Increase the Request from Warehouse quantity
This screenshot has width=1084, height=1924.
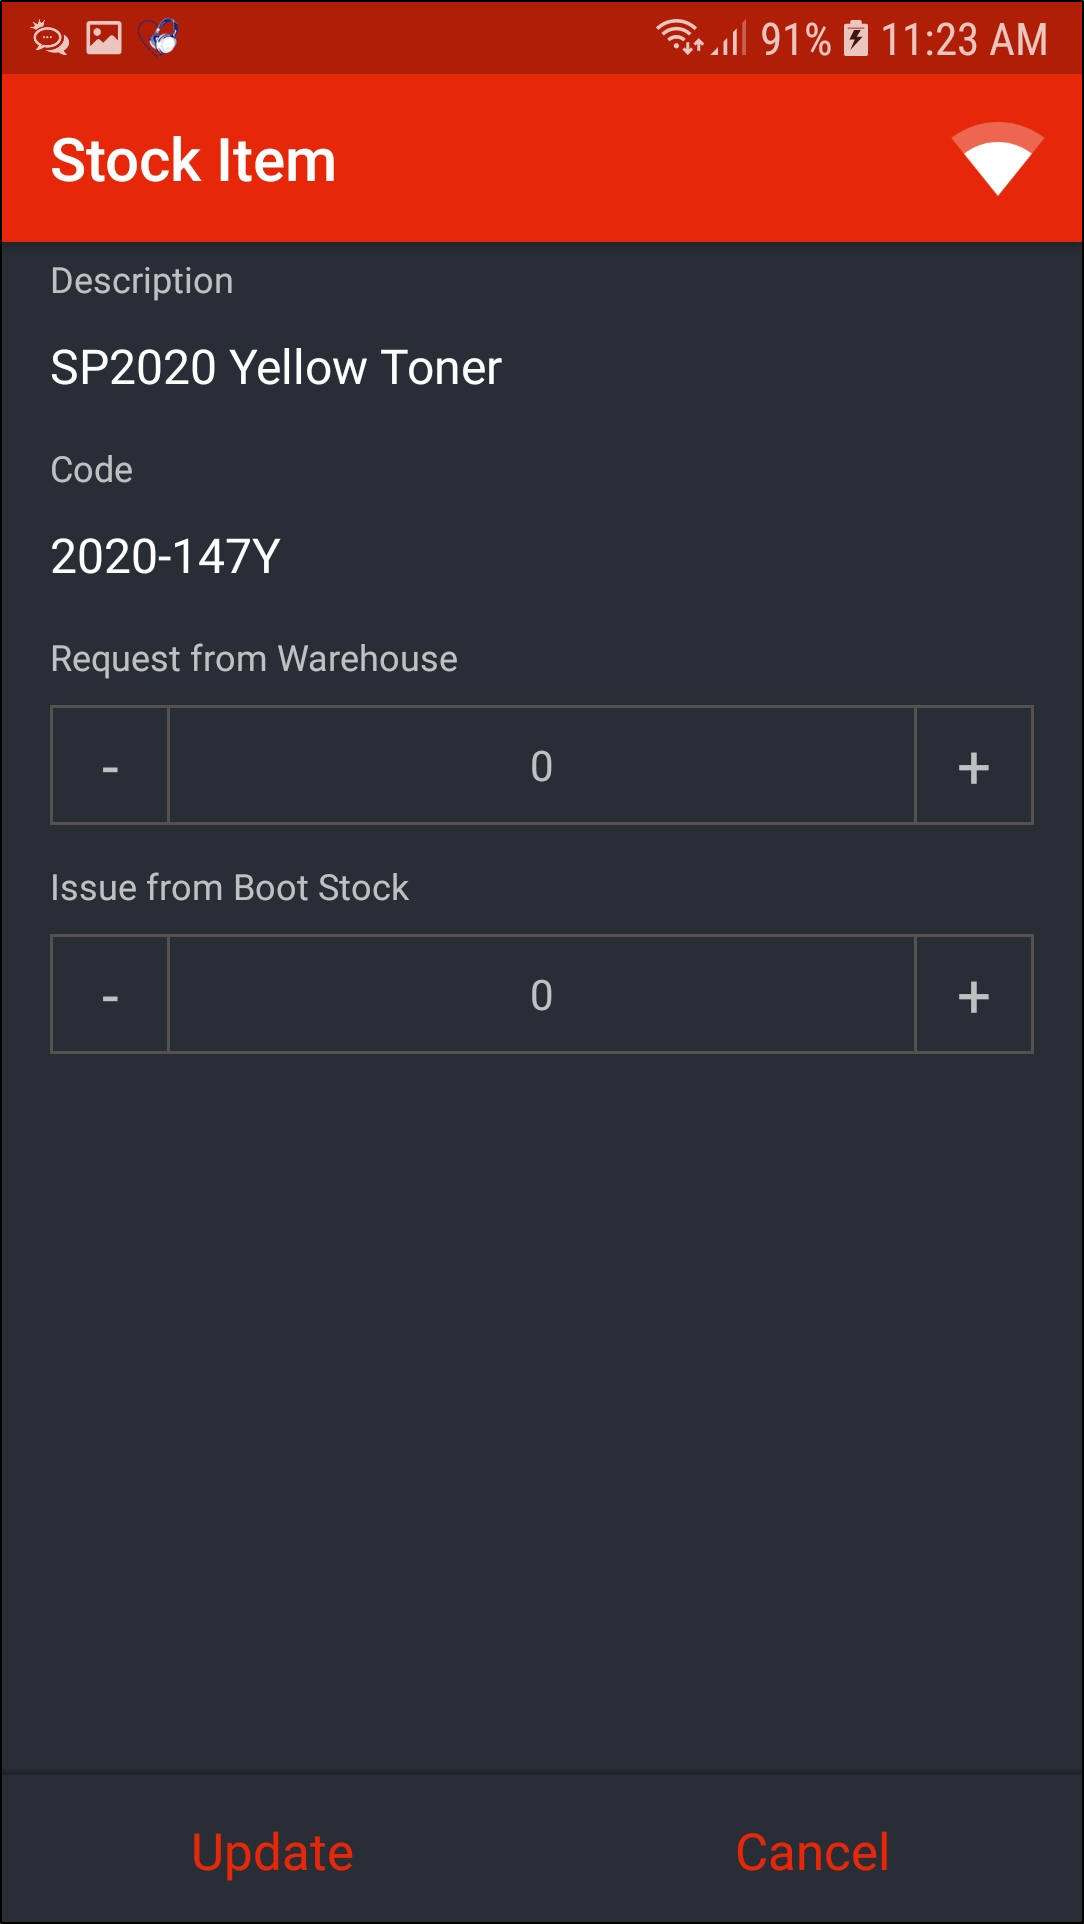tap(973, 766)
